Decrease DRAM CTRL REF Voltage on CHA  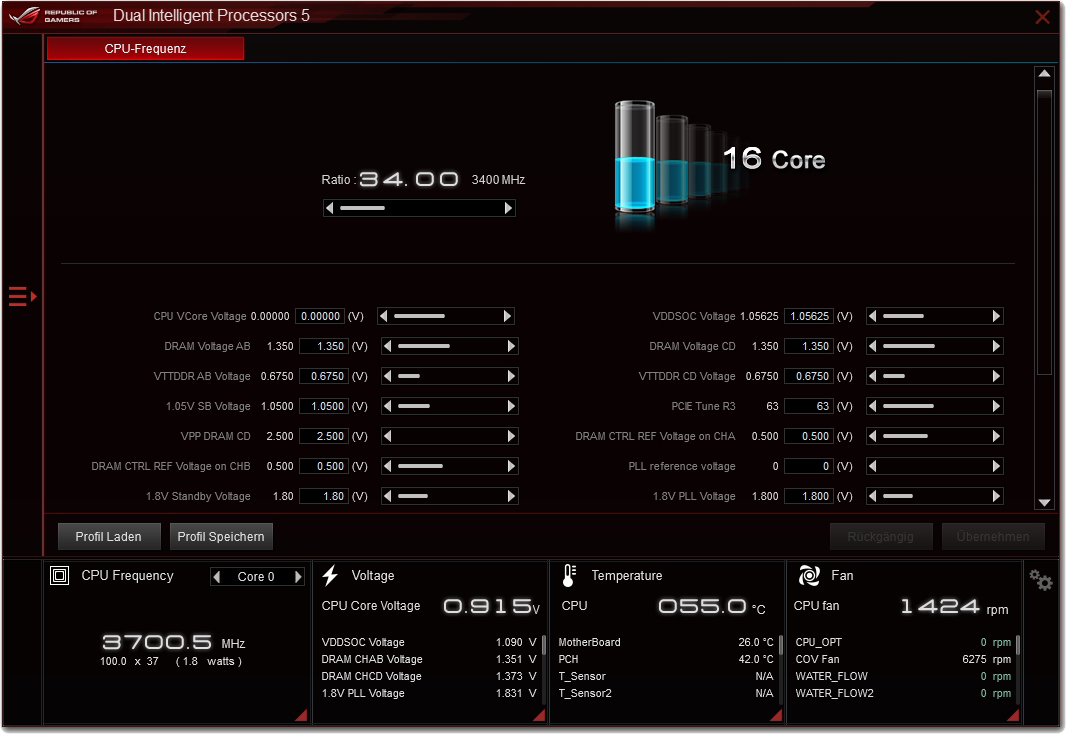(873, 436)
